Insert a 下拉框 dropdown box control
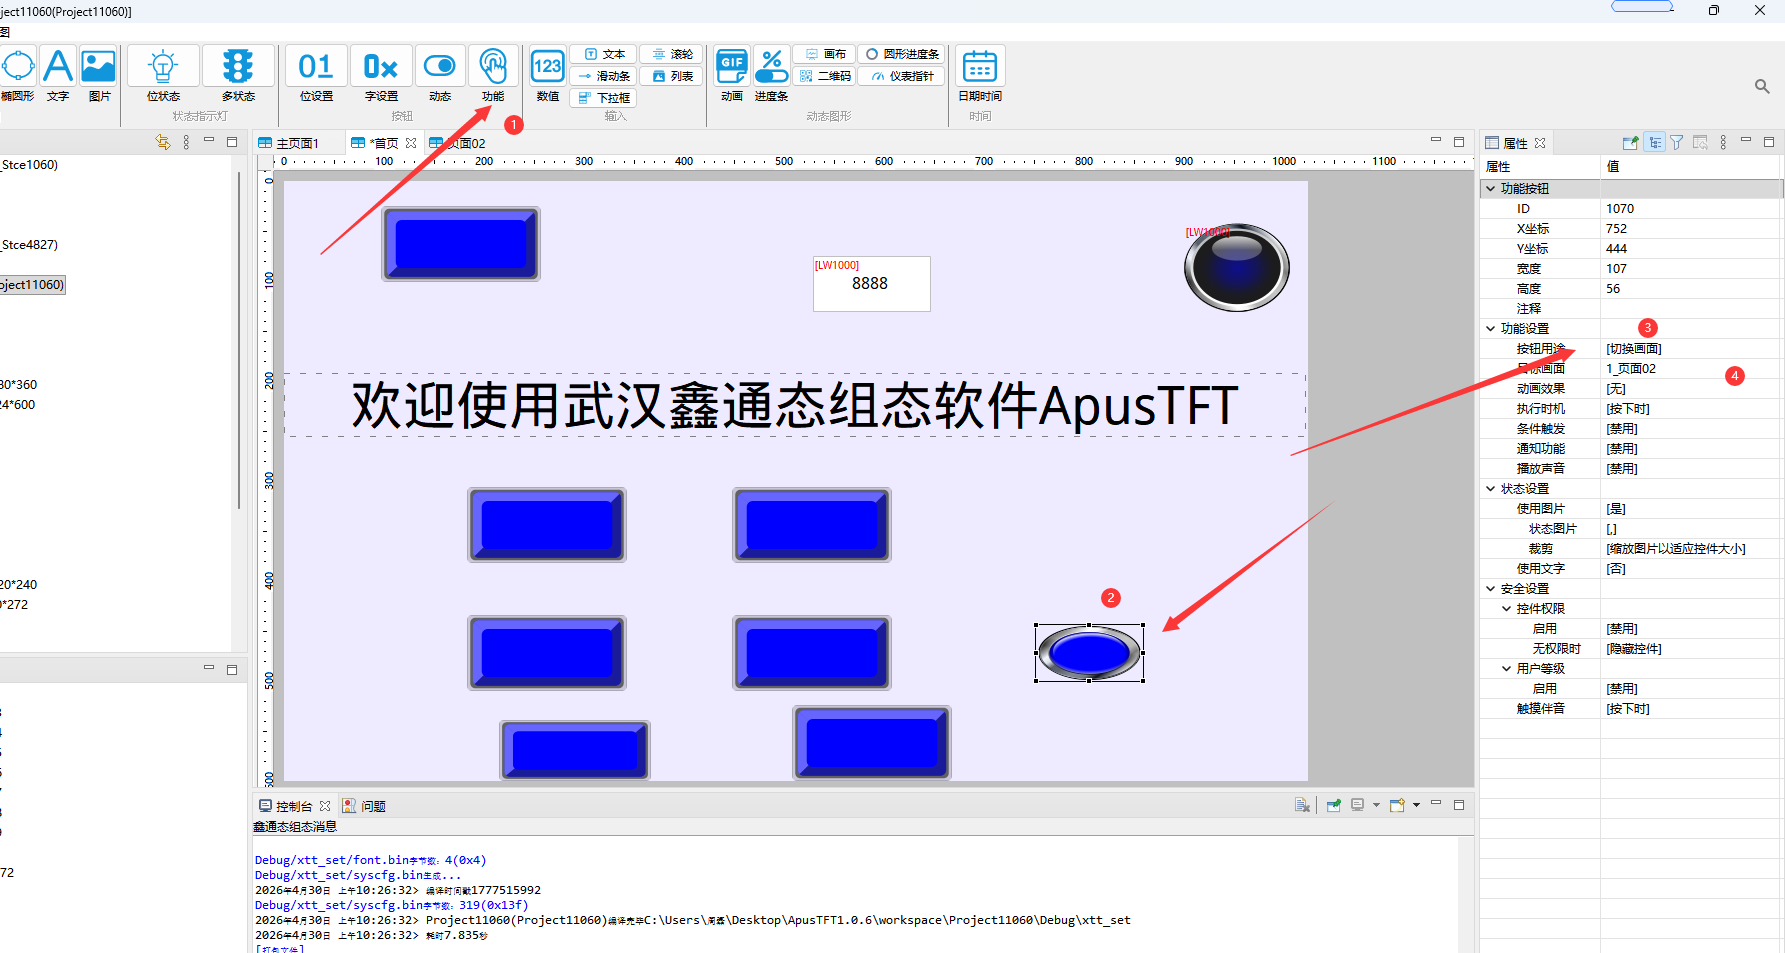This screenshot has width=1785, height=953. pyautogui.click(x=604, y=98)
